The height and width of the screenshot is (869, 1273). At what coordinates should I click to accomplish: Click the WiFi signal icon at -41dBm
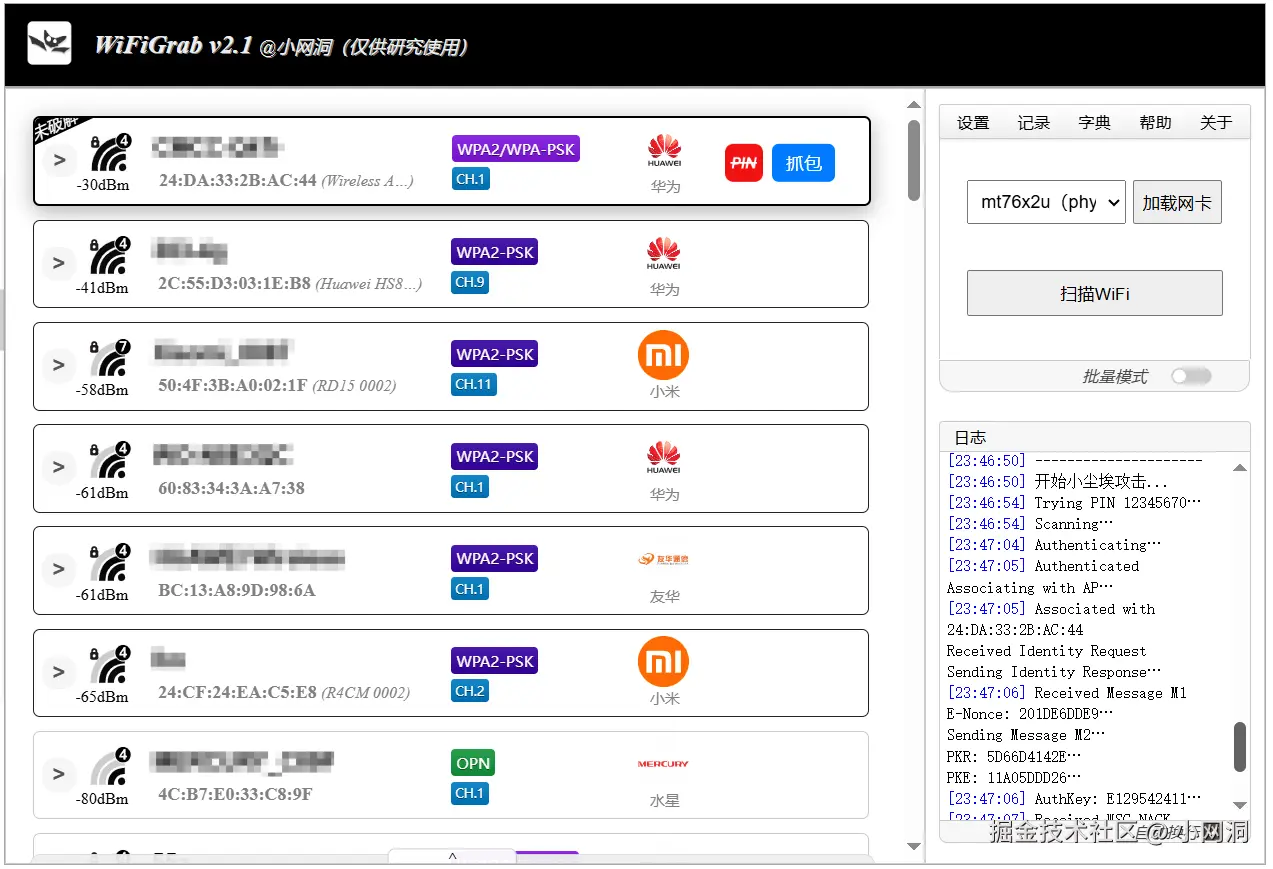(x=109, y=257)
